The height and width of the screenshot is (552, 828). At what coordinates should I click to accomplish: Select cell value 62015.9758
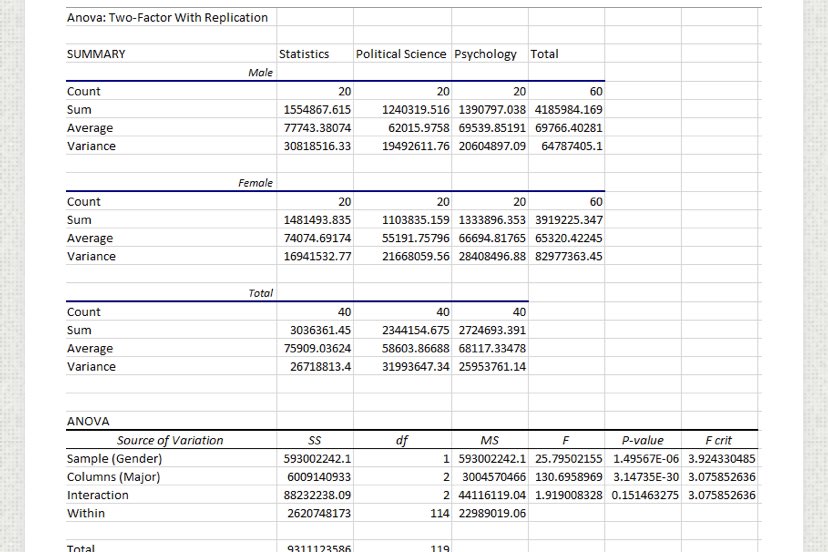click(x=419, y=128)
